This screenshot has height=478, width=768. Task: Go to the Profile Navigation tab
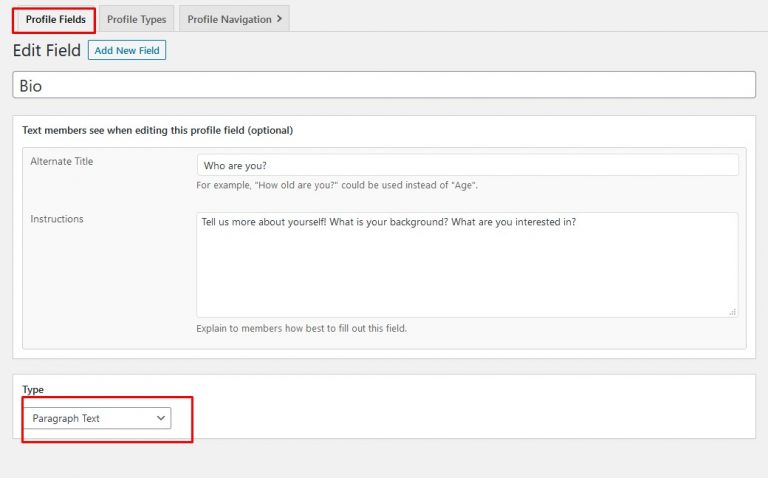(x=229, y=19)
